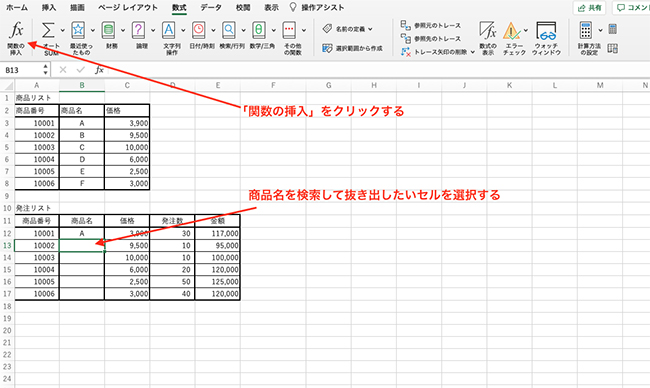Image resolution: width=650 pixels, height=388 pixels.
Task: Click 選択範囲から作成 in the ribbon
Action: (x=353, y=48)
